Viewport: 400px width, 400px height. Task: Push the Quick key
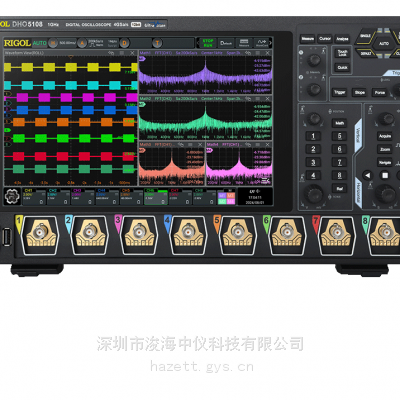pos(342,68)
